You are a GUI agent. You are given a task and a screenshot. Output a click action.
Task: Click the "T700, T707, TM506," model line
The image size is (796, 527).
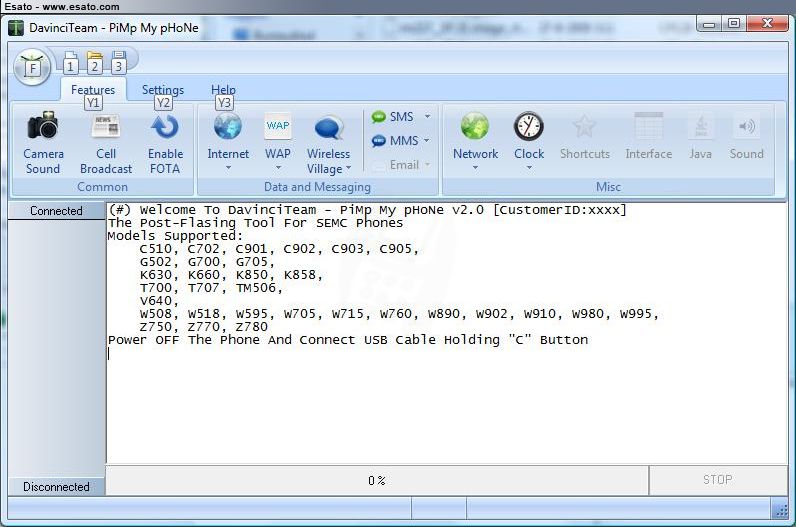click(211, 288)
